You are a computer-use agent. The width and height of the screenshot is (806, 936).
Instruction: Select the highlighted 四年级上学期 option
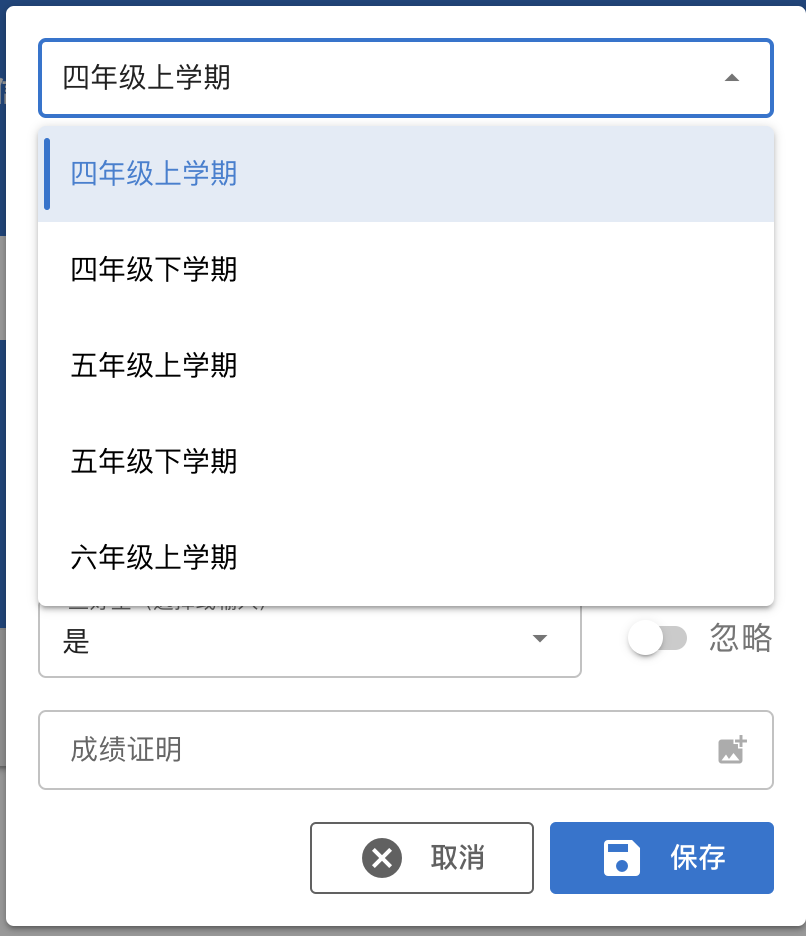(x=406, y=174)
